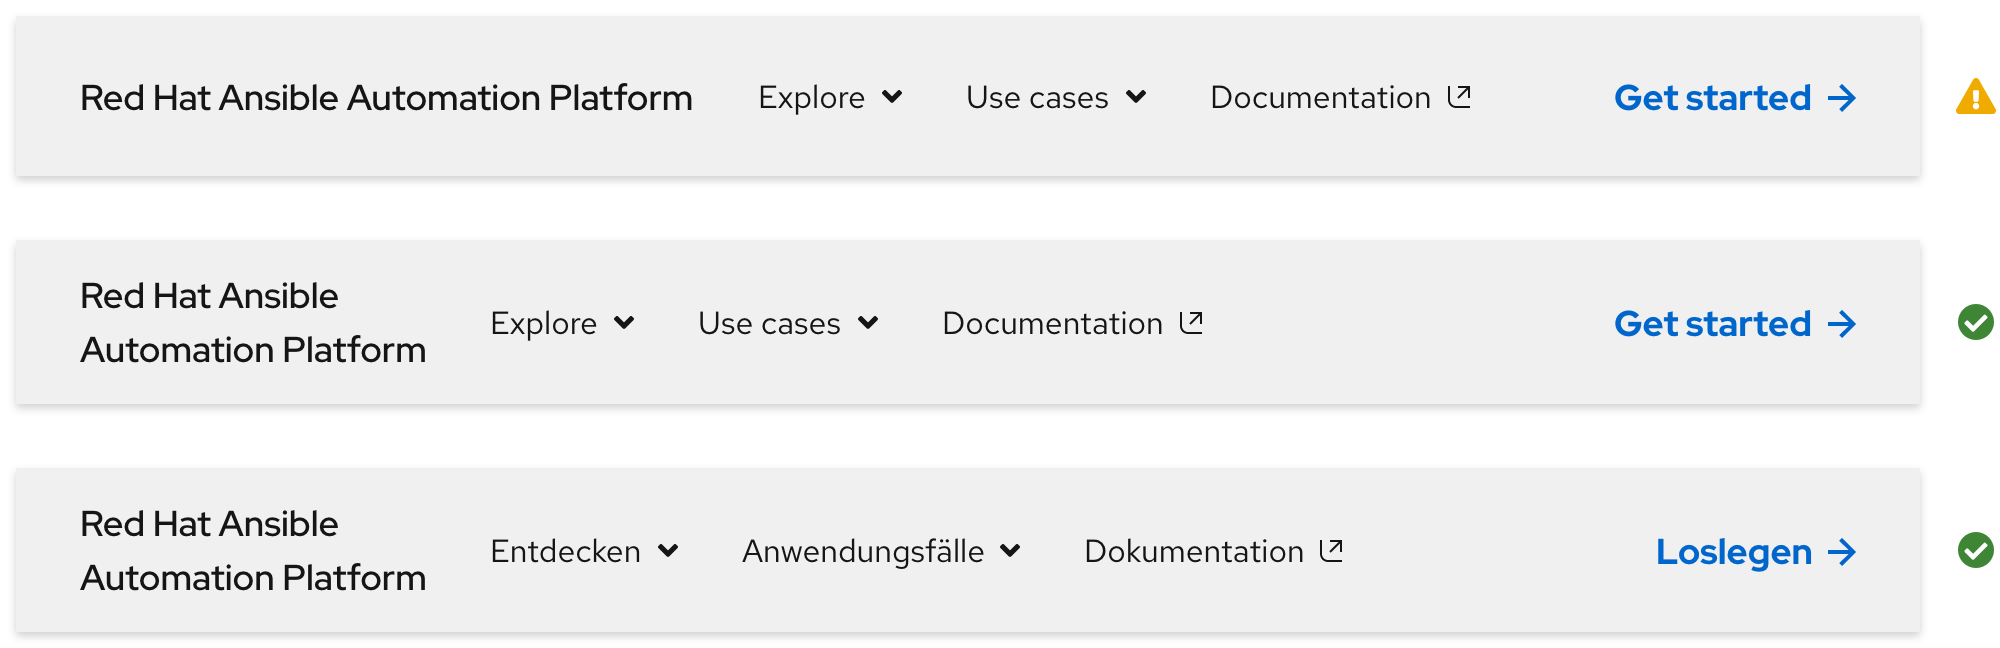Open Explore in the middle navigation bar
2000x648 pixels.
[562, 323]
